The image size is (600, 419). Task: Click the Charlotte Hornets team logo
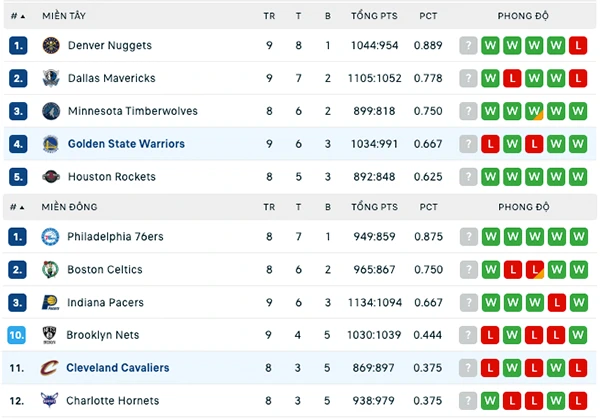pyautogui.click(x=49, y=400)
